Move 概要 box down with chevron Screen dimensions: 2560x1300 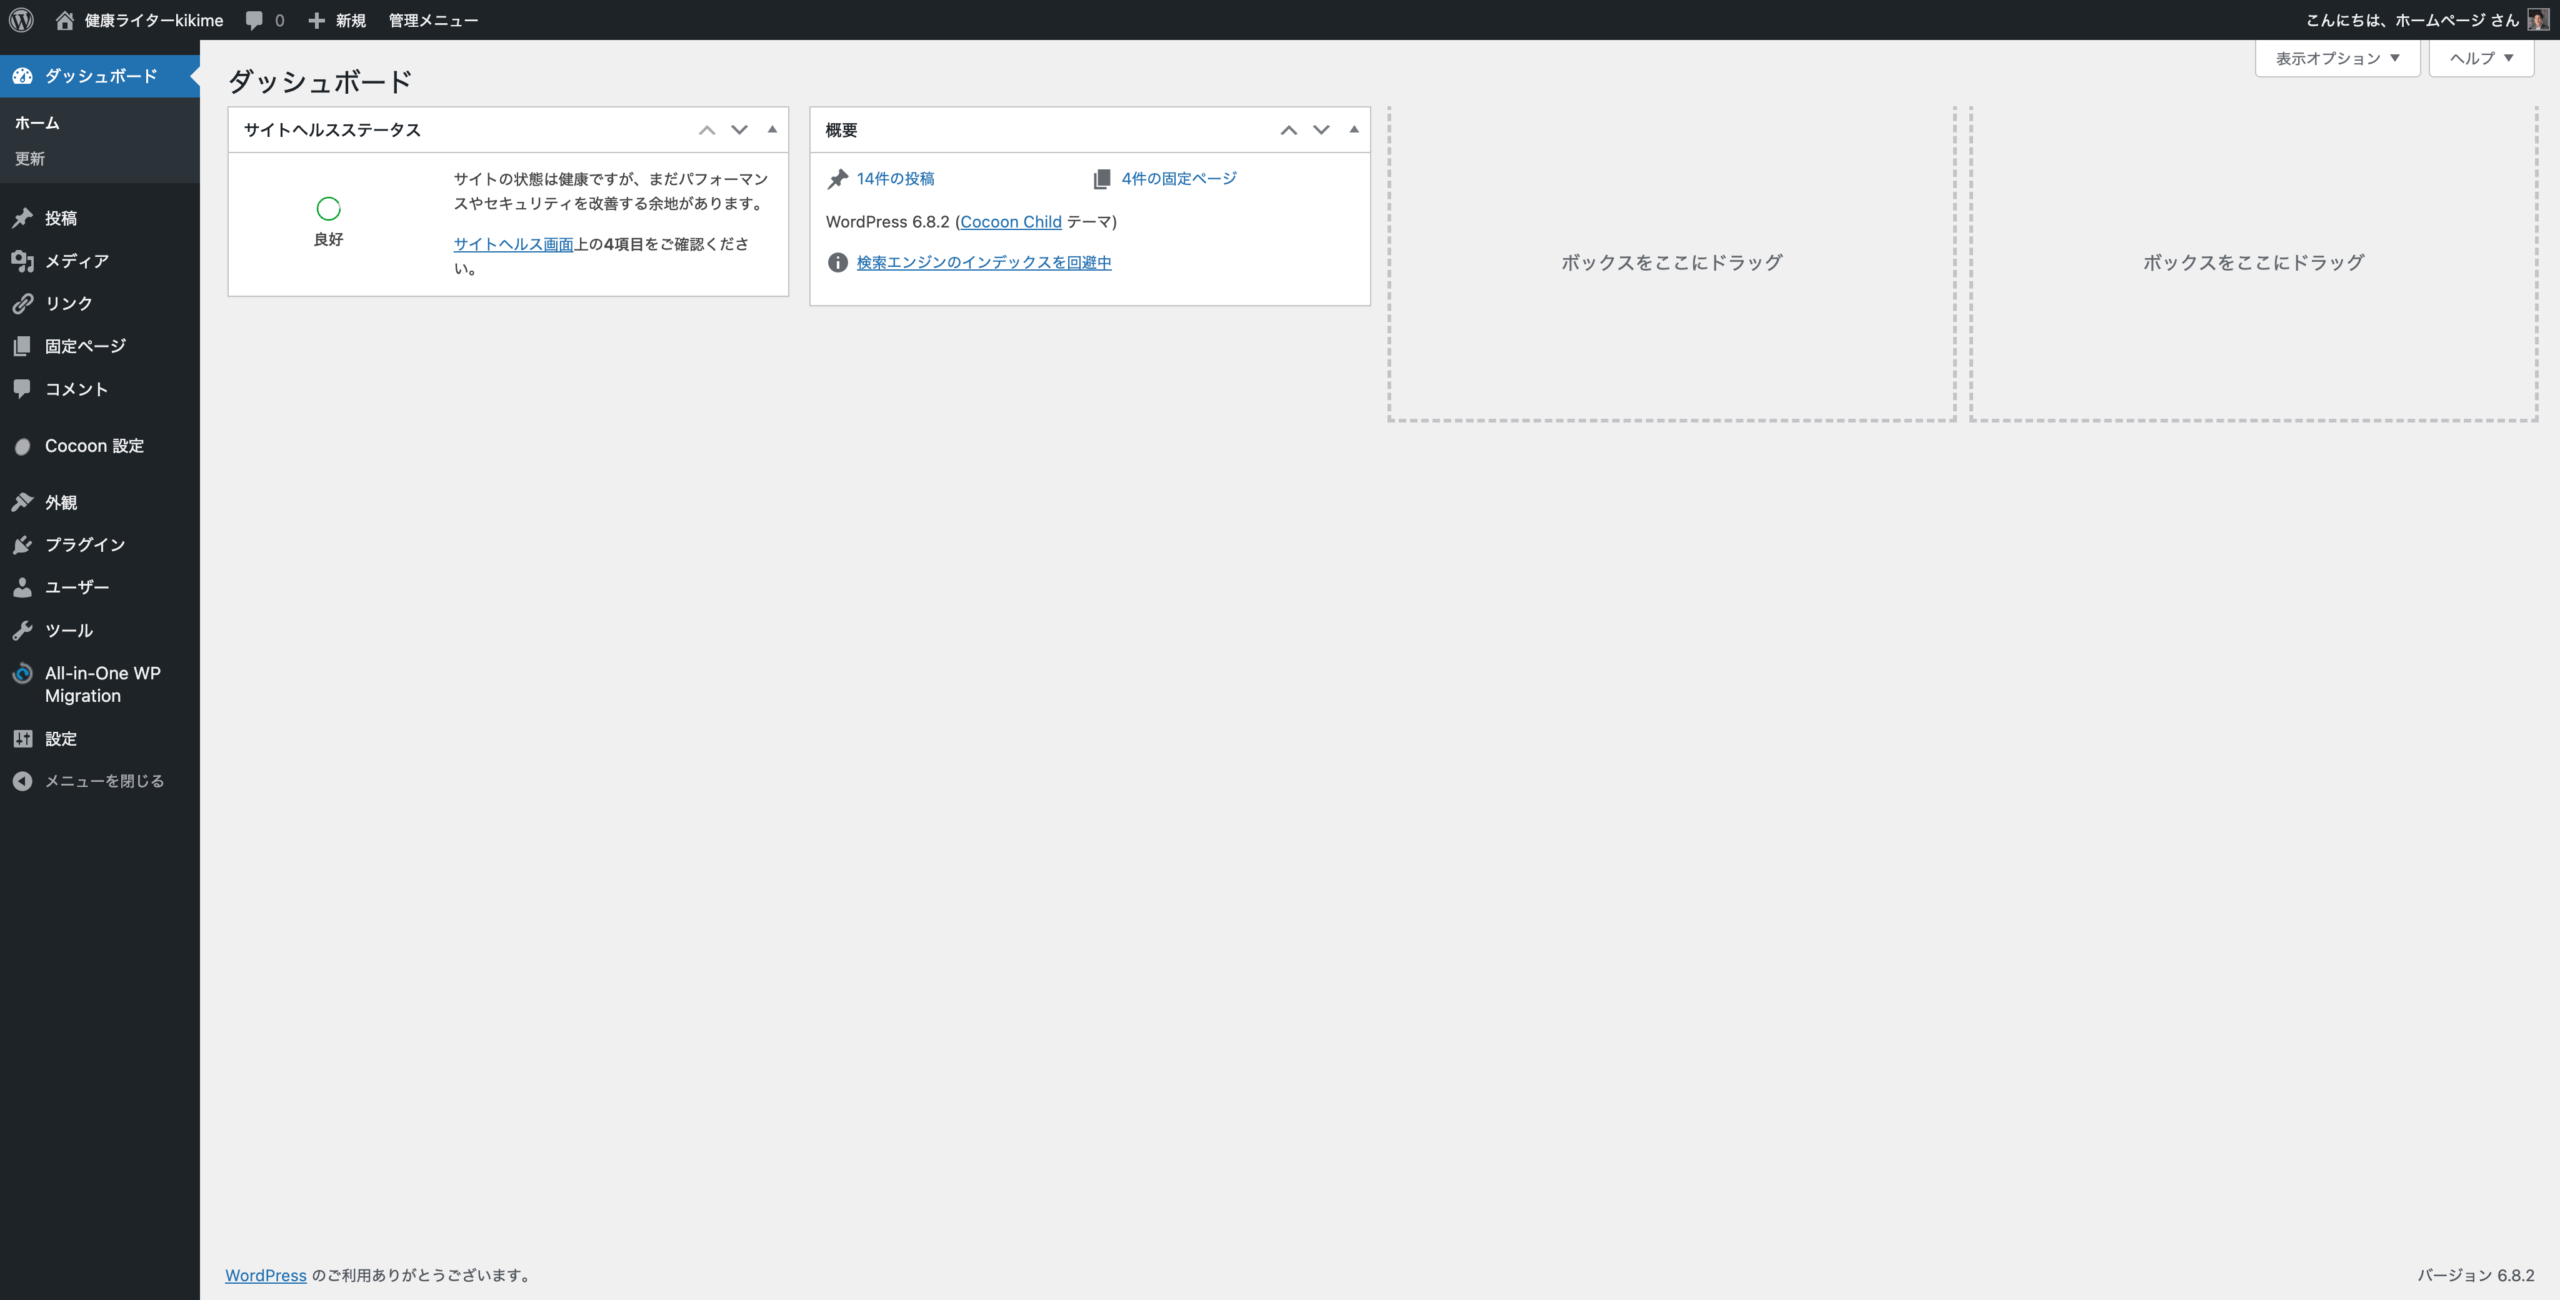(1321, 130)
